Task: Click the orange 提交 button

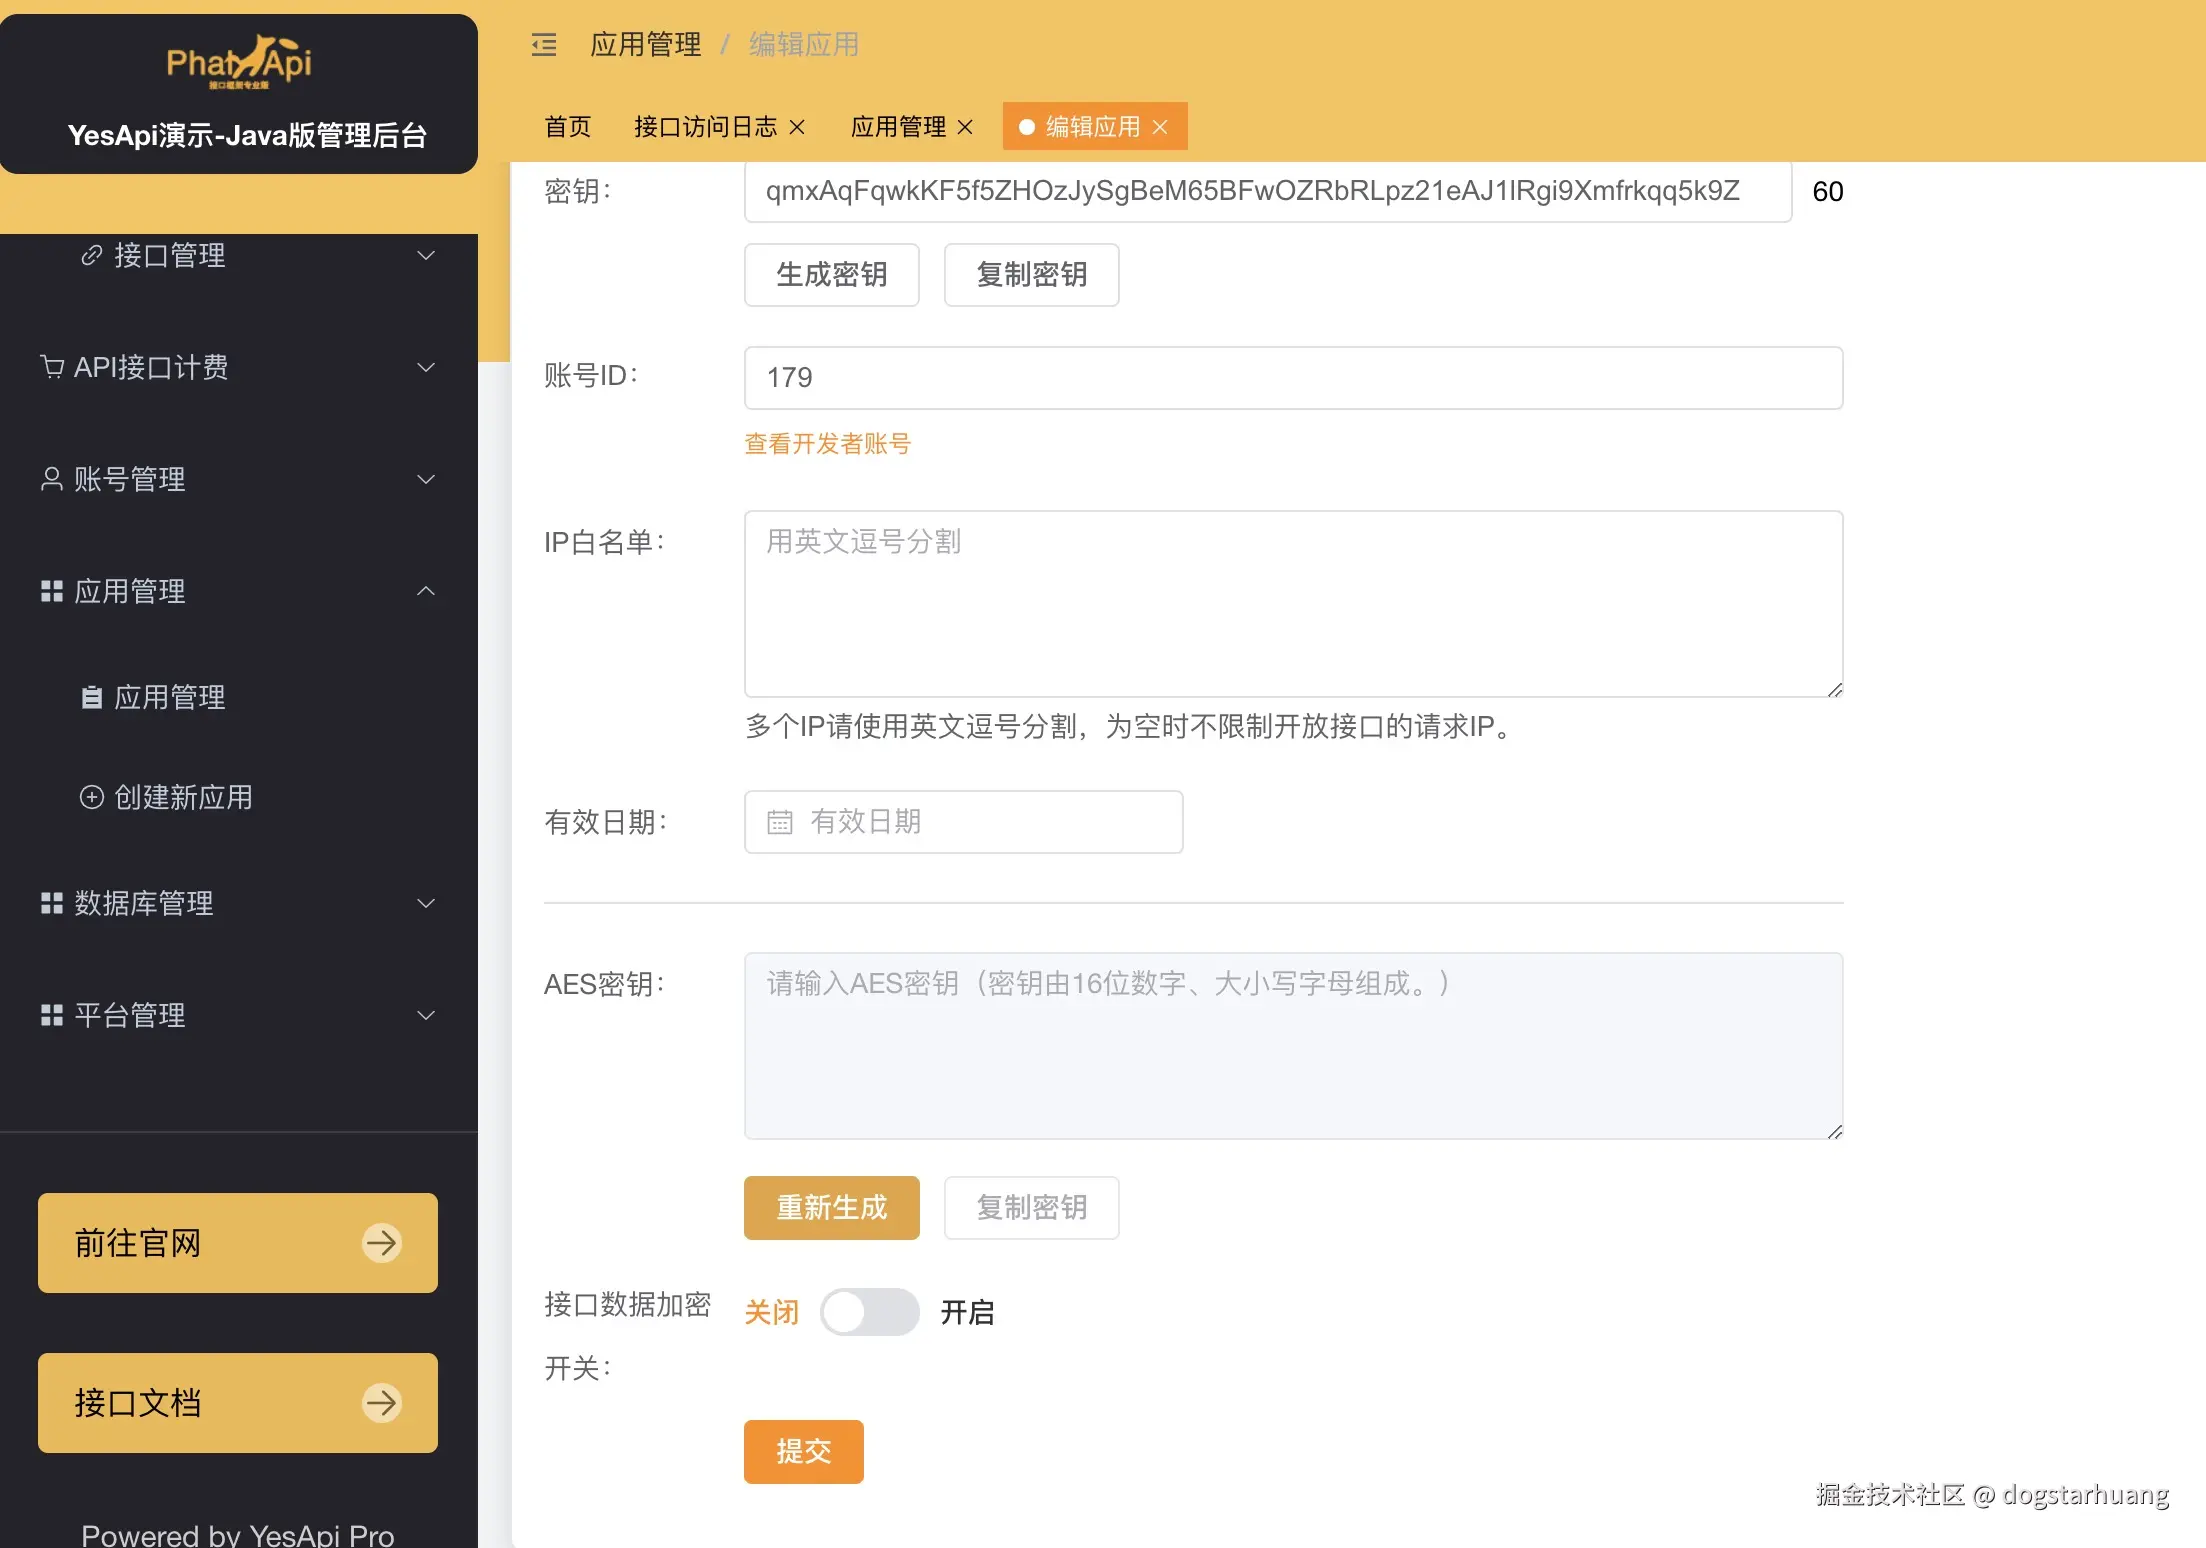Action: point(803,1451)
